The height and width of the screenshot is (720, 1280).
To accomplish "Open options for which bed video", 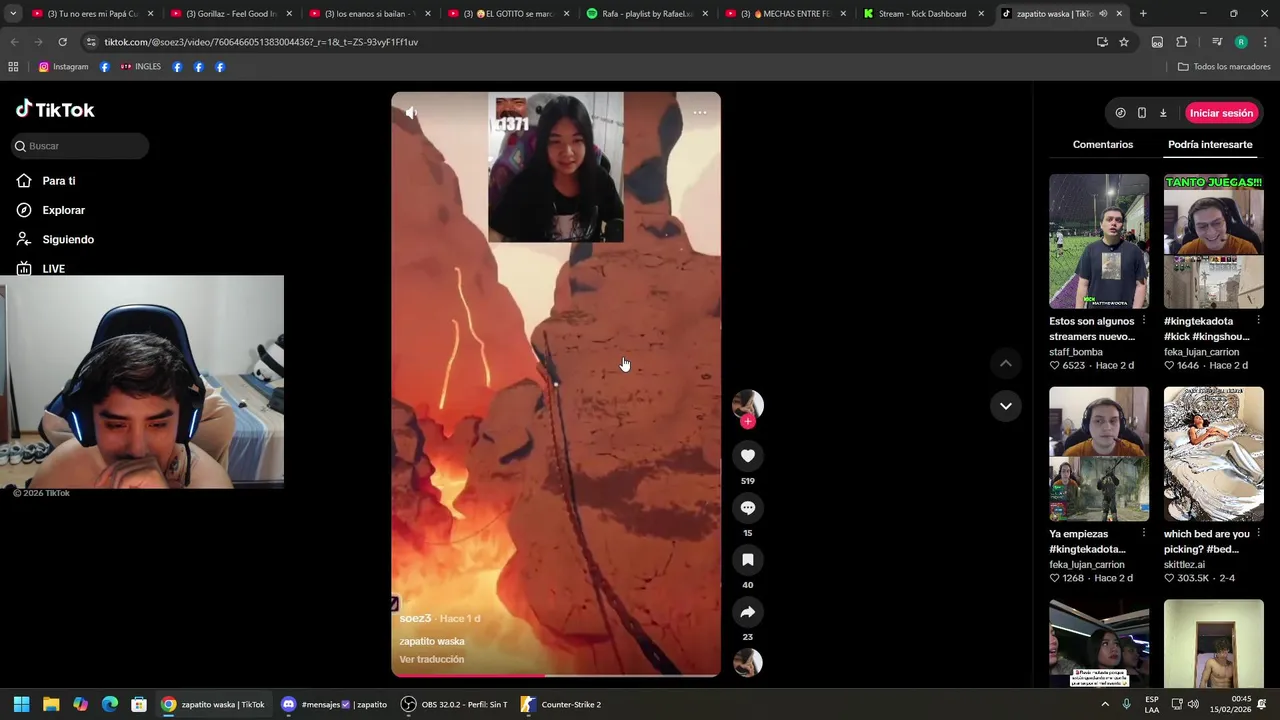I will pyautogui.click(x=1258, y=534).
